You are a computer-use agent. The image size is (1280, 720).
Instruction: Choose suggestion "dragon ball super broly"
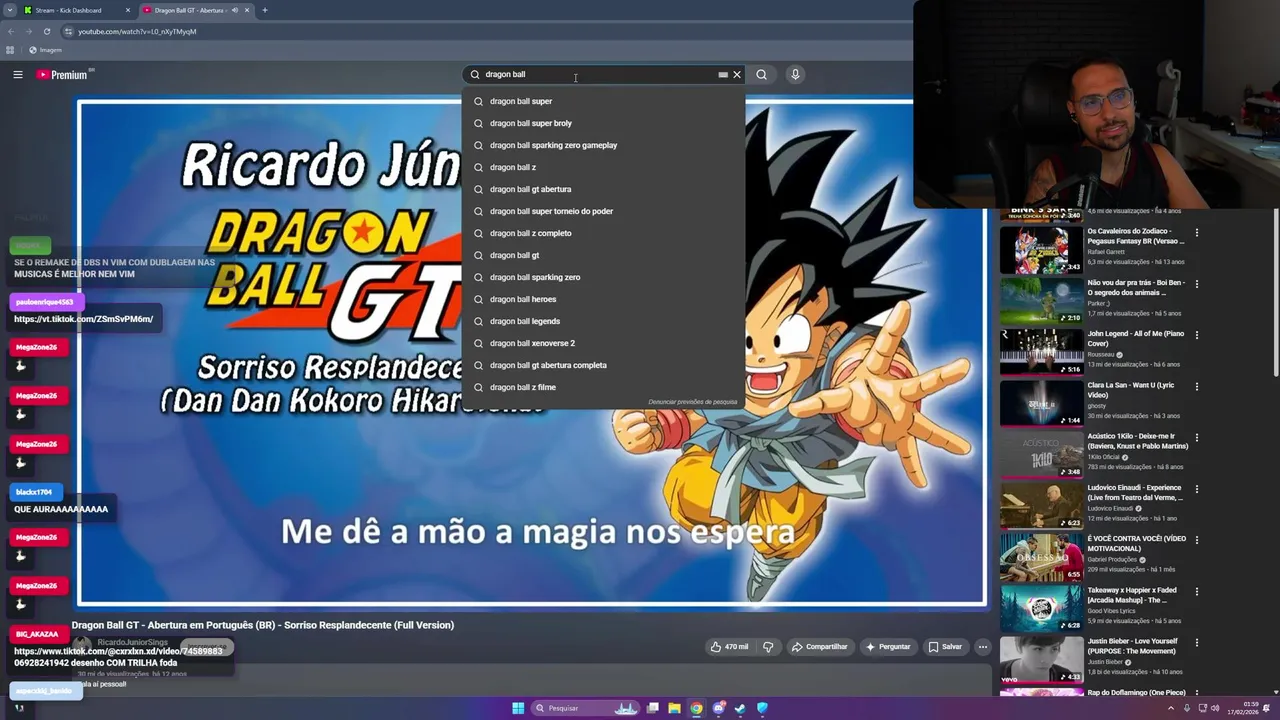click(603, 123)
